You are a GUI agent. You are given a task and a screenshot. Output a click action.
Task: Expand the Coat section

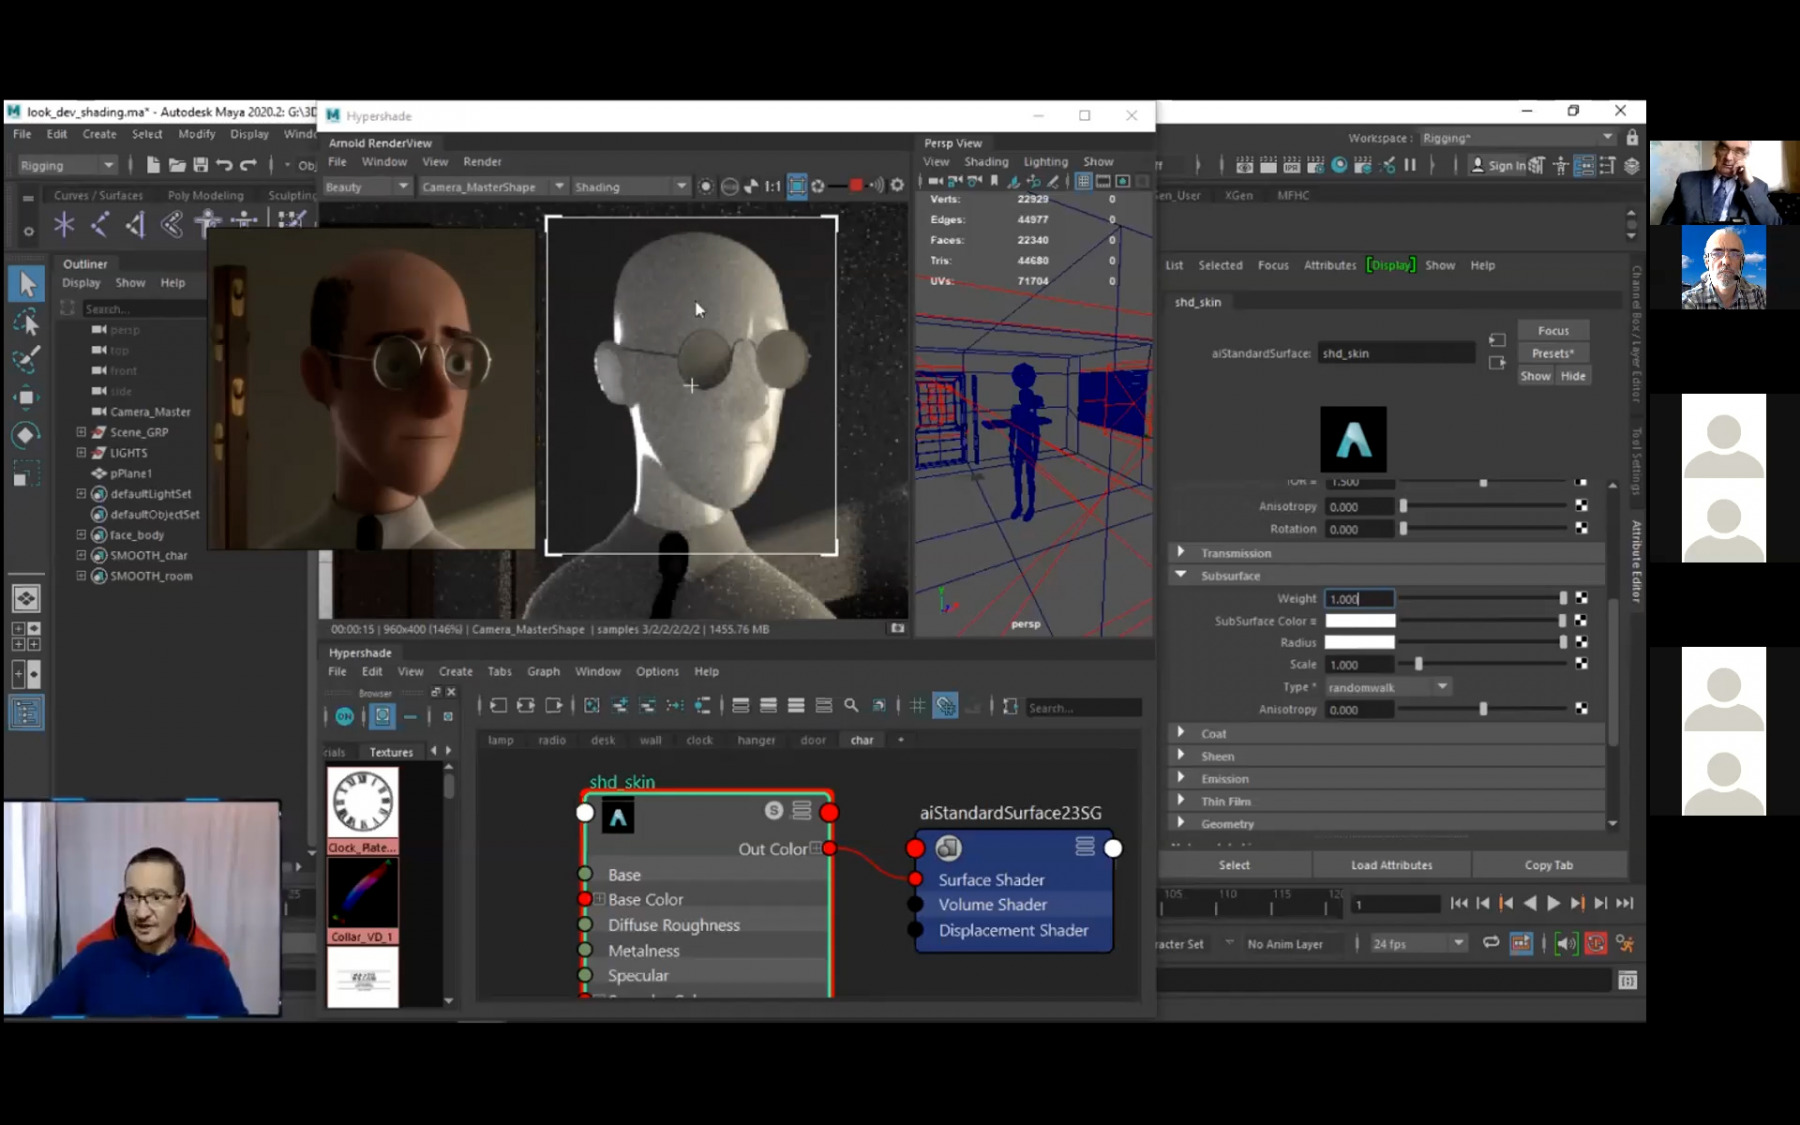point(1181,733)
